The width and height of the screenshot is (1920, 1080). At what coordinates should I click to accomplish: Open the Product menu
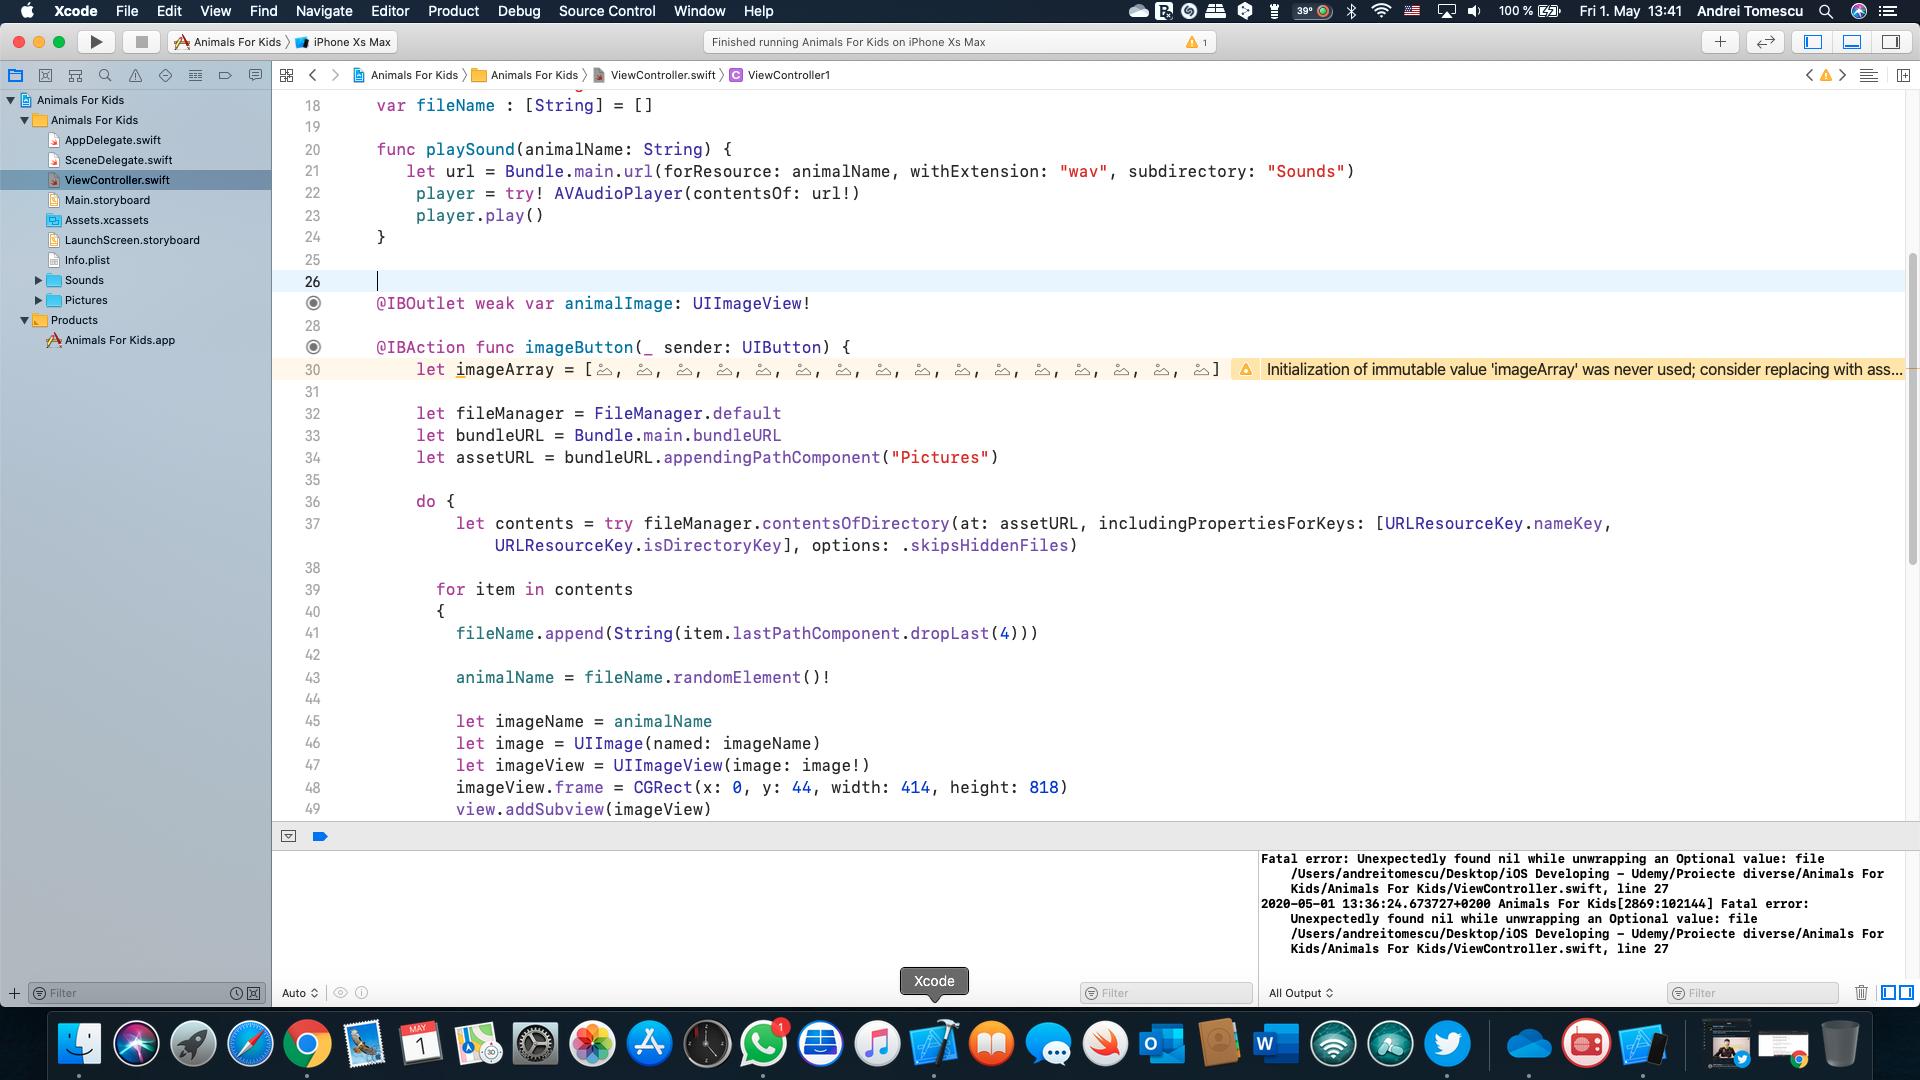pos(453,11)
